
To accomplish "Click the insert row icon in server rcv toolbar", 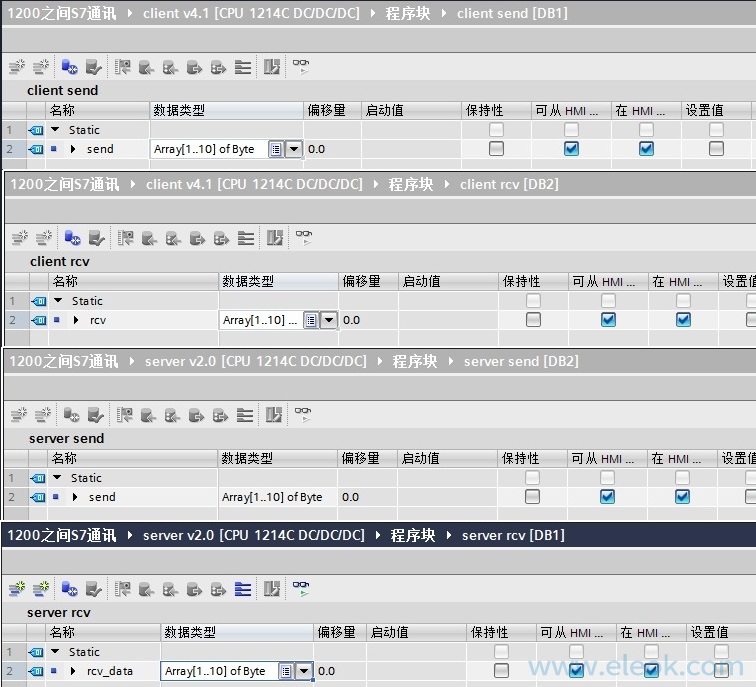I will tap(16, 589).
